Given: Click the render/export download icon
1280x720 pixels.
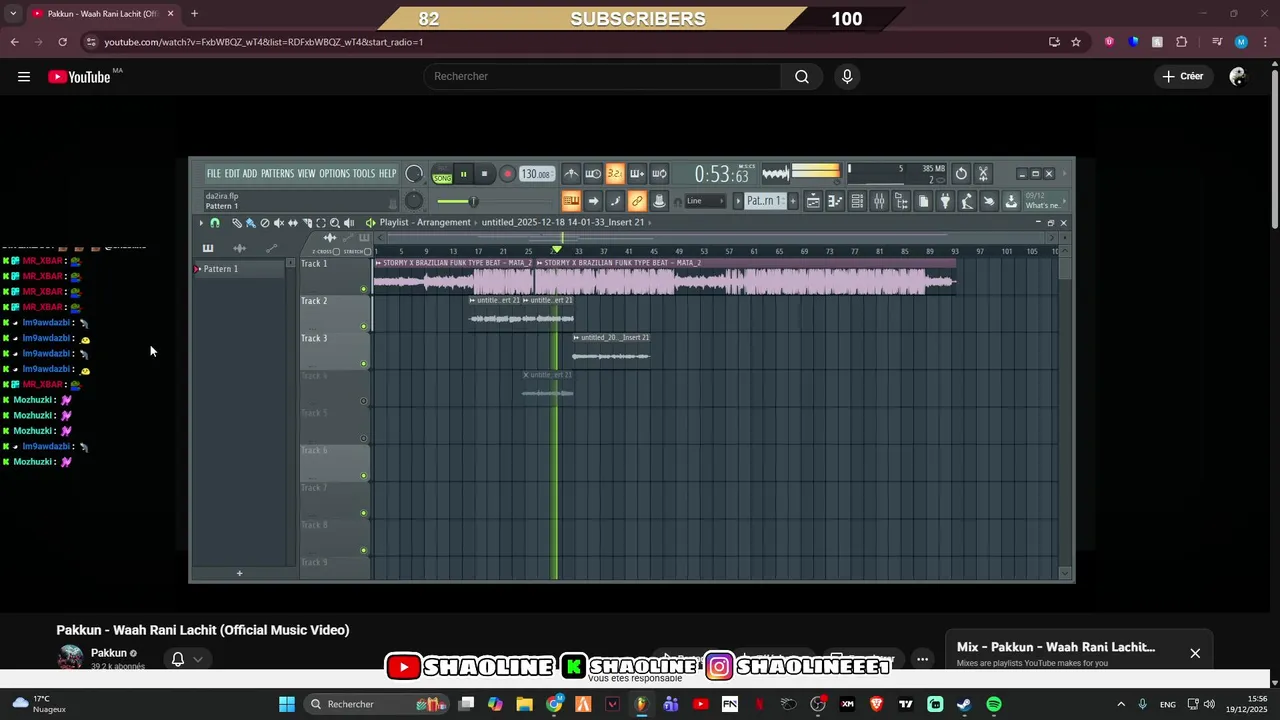Looking at the screenshot, I should point(1011,201).
